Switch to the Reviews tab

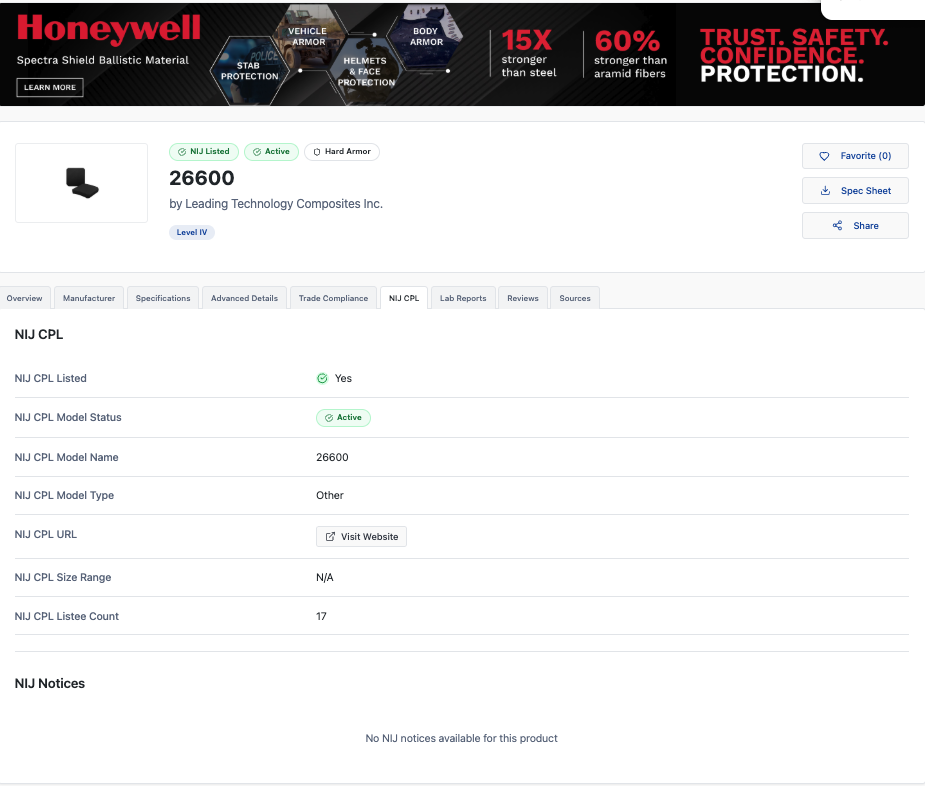(x=523, y=298)
